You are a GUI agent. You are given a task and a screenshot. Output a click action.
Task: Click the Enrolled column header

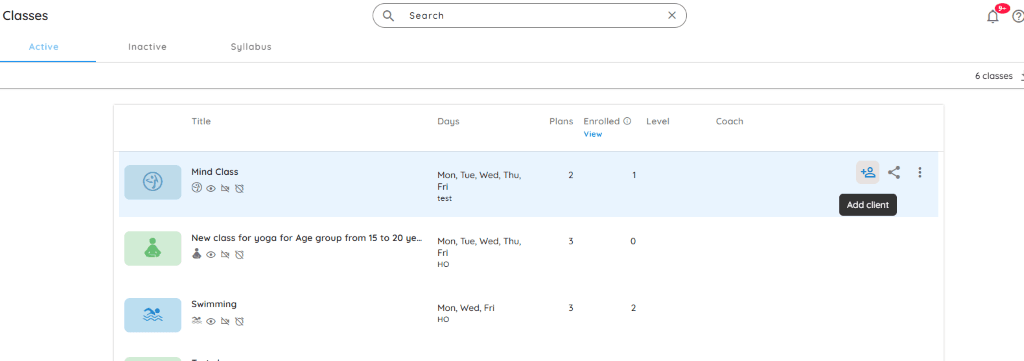pyautogui.click(x=601, y=121)
